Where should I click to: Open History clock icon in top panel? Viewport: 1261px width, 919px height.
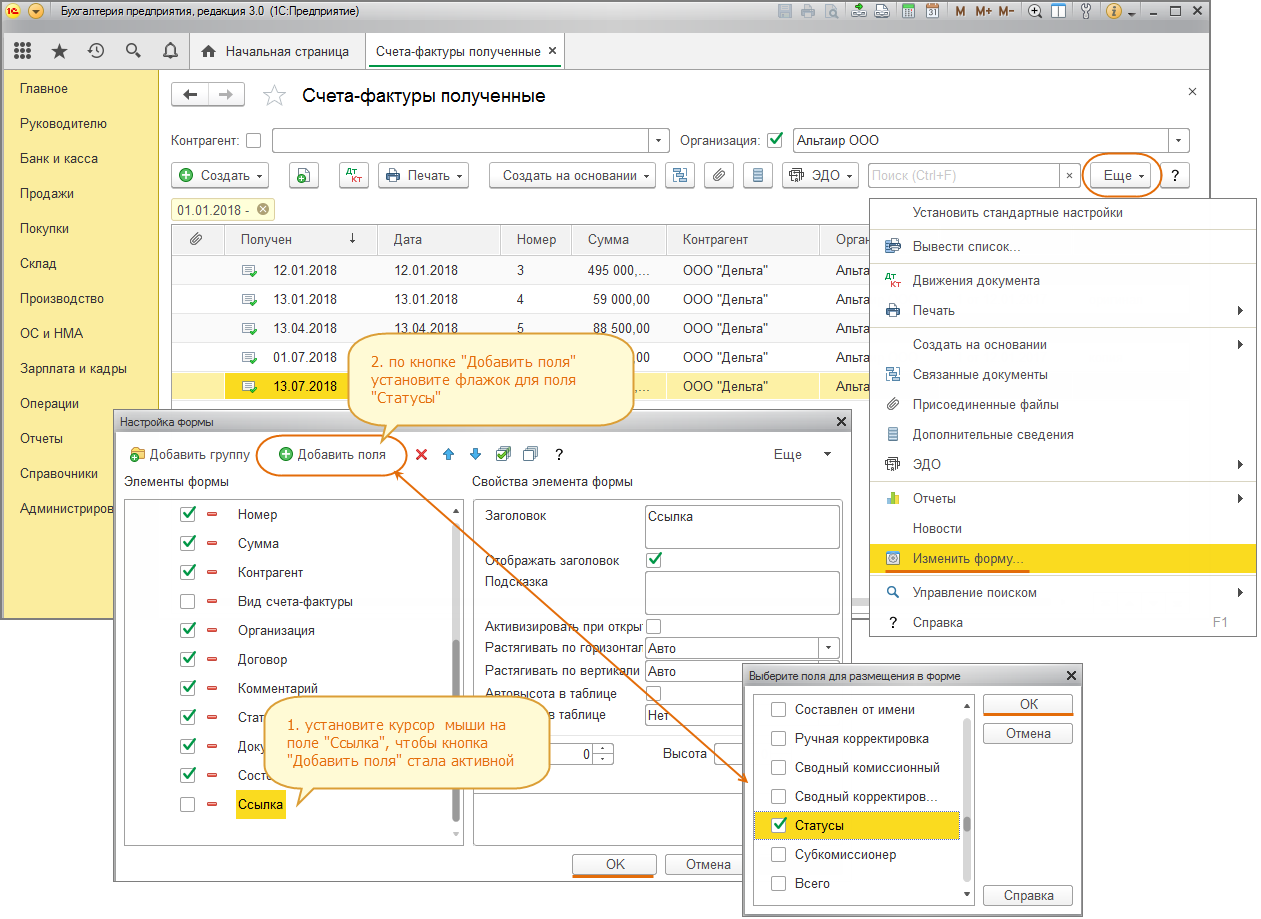click(x=96, y=51)
